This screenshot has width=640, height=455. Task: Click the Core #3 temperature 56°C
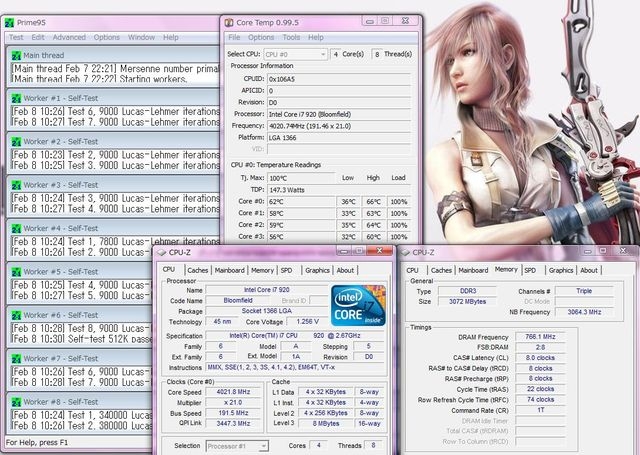pyautogui.click(x=301, y=237)
